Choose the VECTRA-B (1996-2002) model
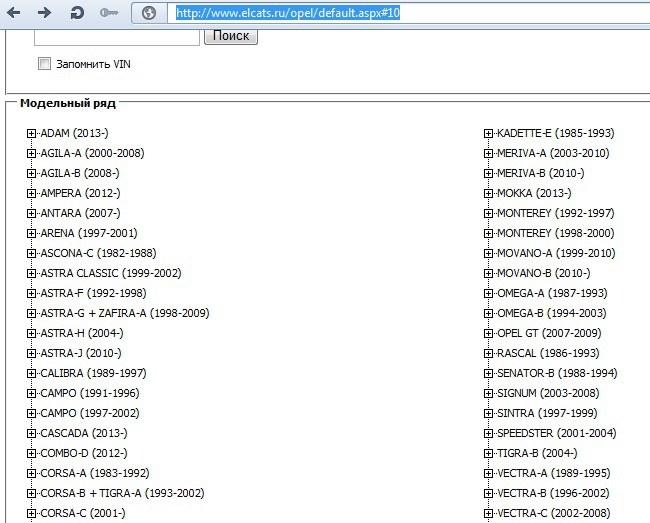The width and height of the screenshot is (650, 523). point(553,493)
